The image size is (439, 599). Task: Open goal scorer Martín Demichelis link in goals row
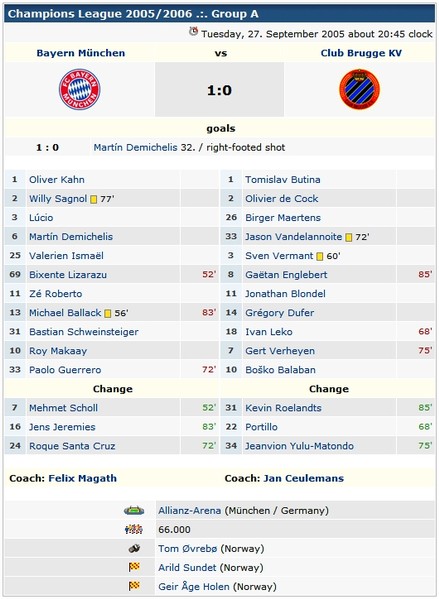[136, 147]
